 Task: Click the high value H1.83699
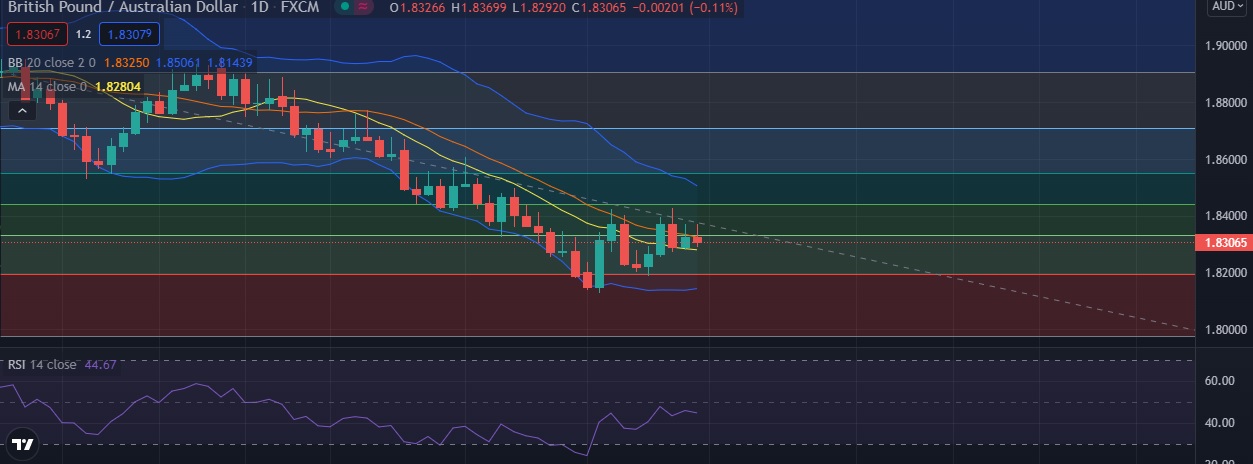coord(480,7)
